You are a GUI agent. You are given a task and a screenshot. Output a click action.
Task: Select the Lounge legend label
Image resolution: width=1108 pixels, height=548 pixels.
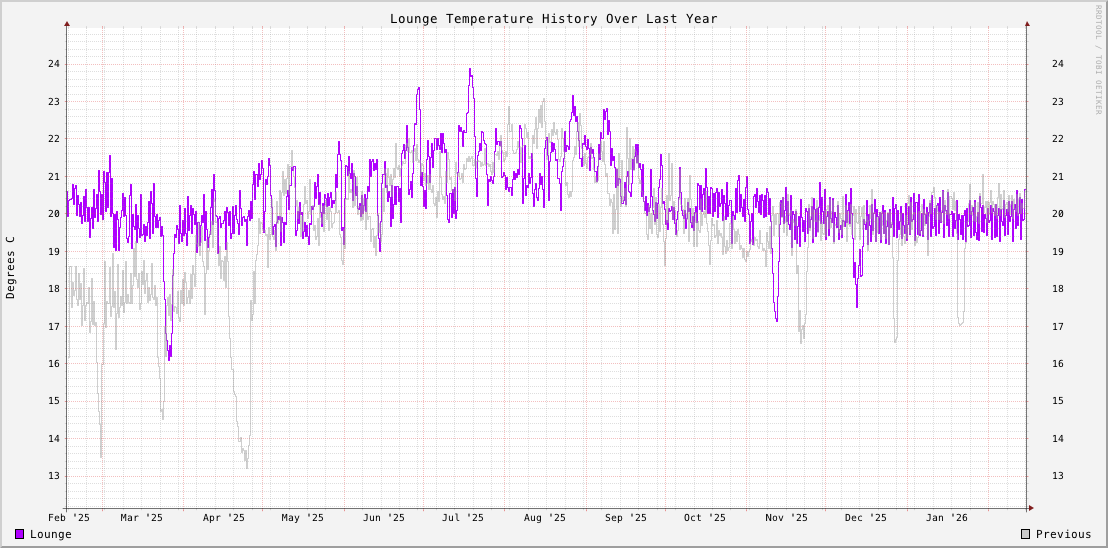coord(51,534)
